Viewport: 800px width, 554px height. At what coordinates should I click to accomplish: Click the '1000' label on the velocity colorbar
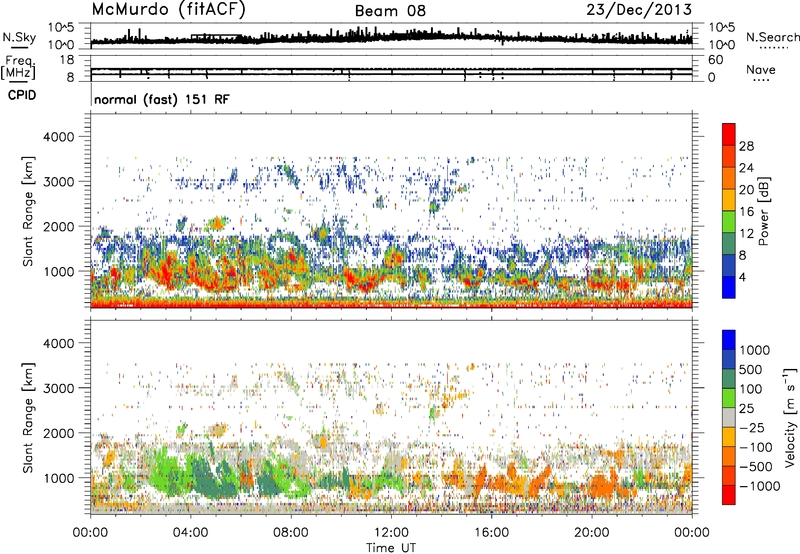tap(755, 350)
